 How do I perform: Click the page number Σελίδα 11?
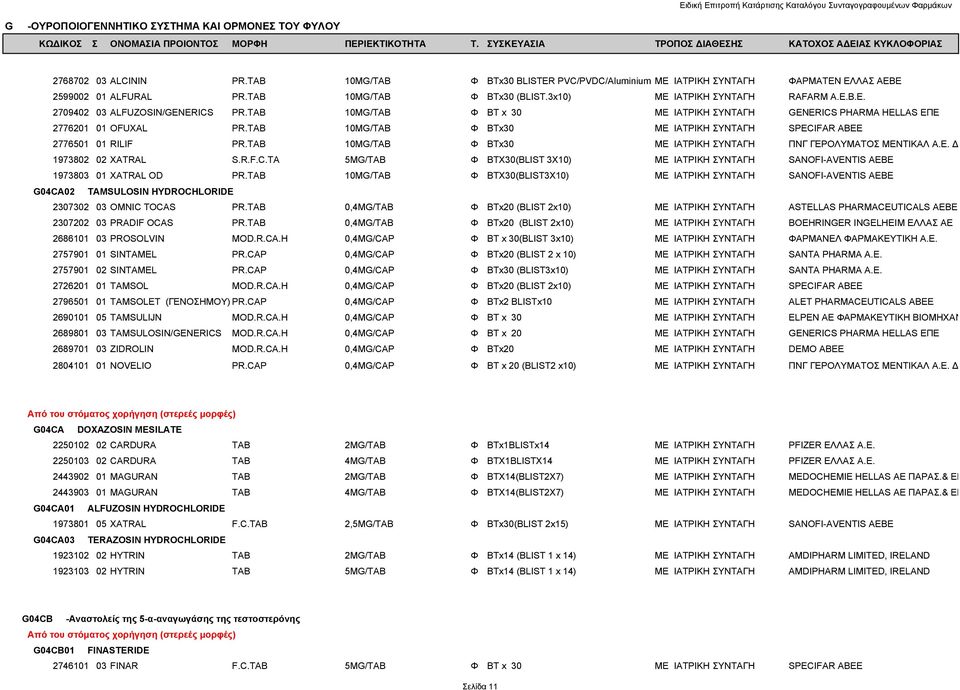click(x=480, y=686)
